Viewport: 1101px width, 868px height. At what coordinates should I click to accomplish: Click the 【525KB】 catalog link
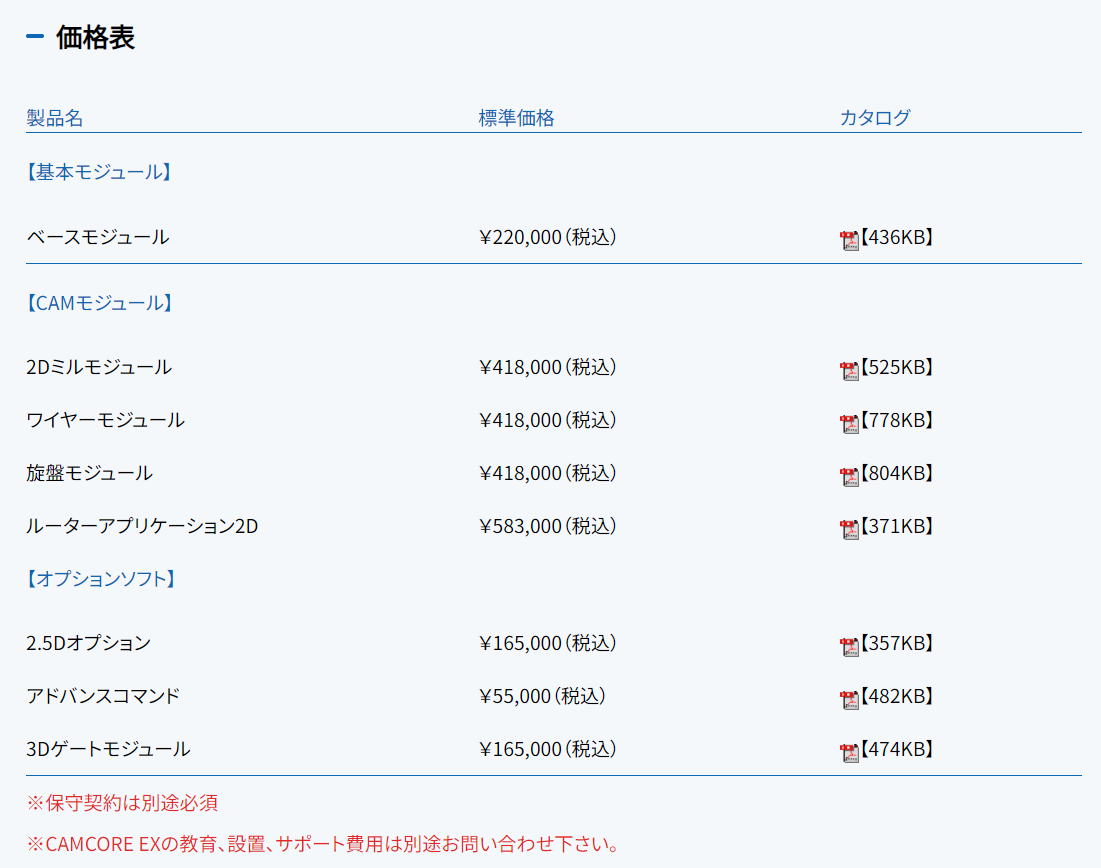[897, 368]
